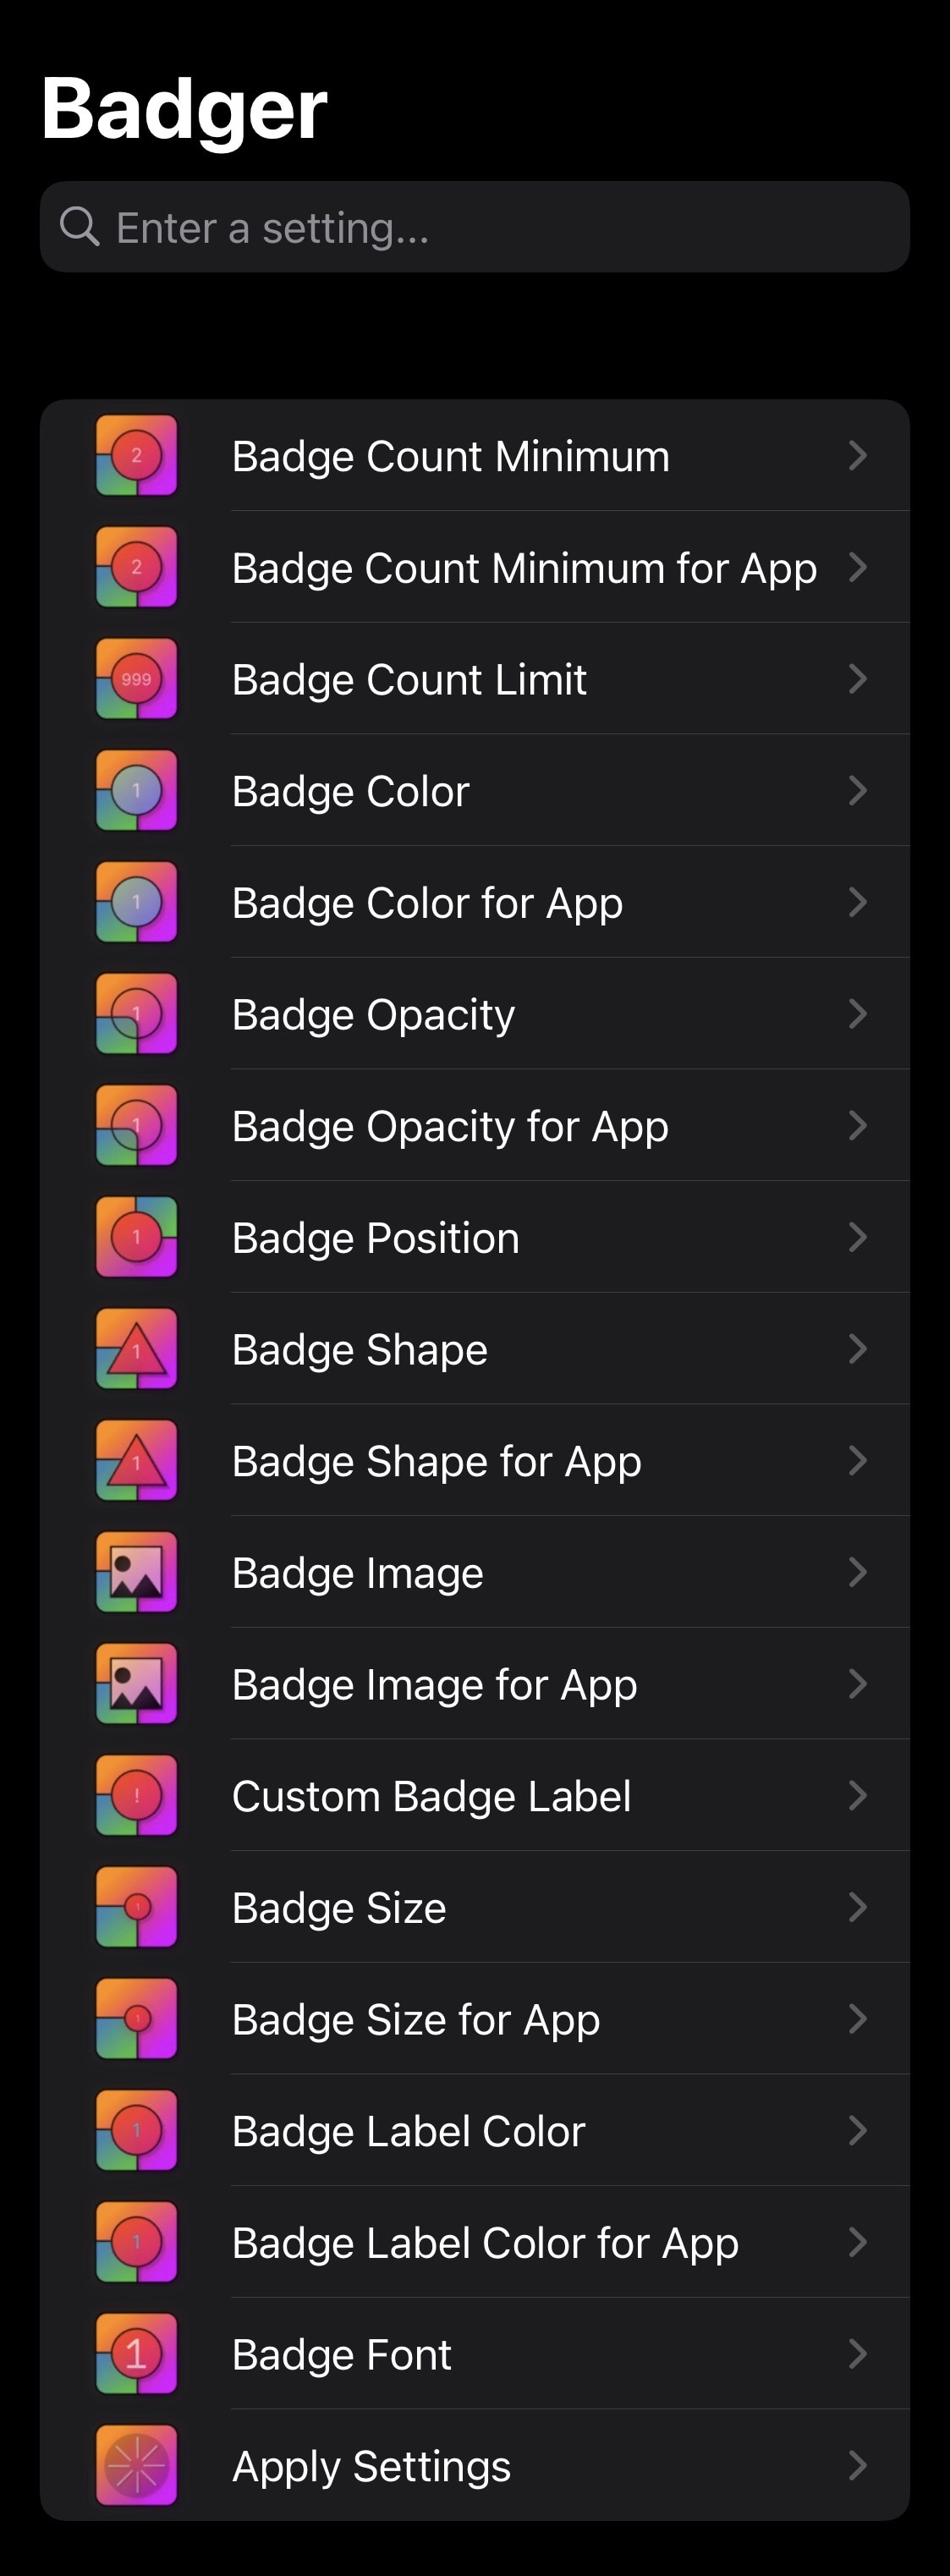Expand the Badge Label Color chevron
This screenshot has height=2576, width=950.
click(x=857, y=2131)
